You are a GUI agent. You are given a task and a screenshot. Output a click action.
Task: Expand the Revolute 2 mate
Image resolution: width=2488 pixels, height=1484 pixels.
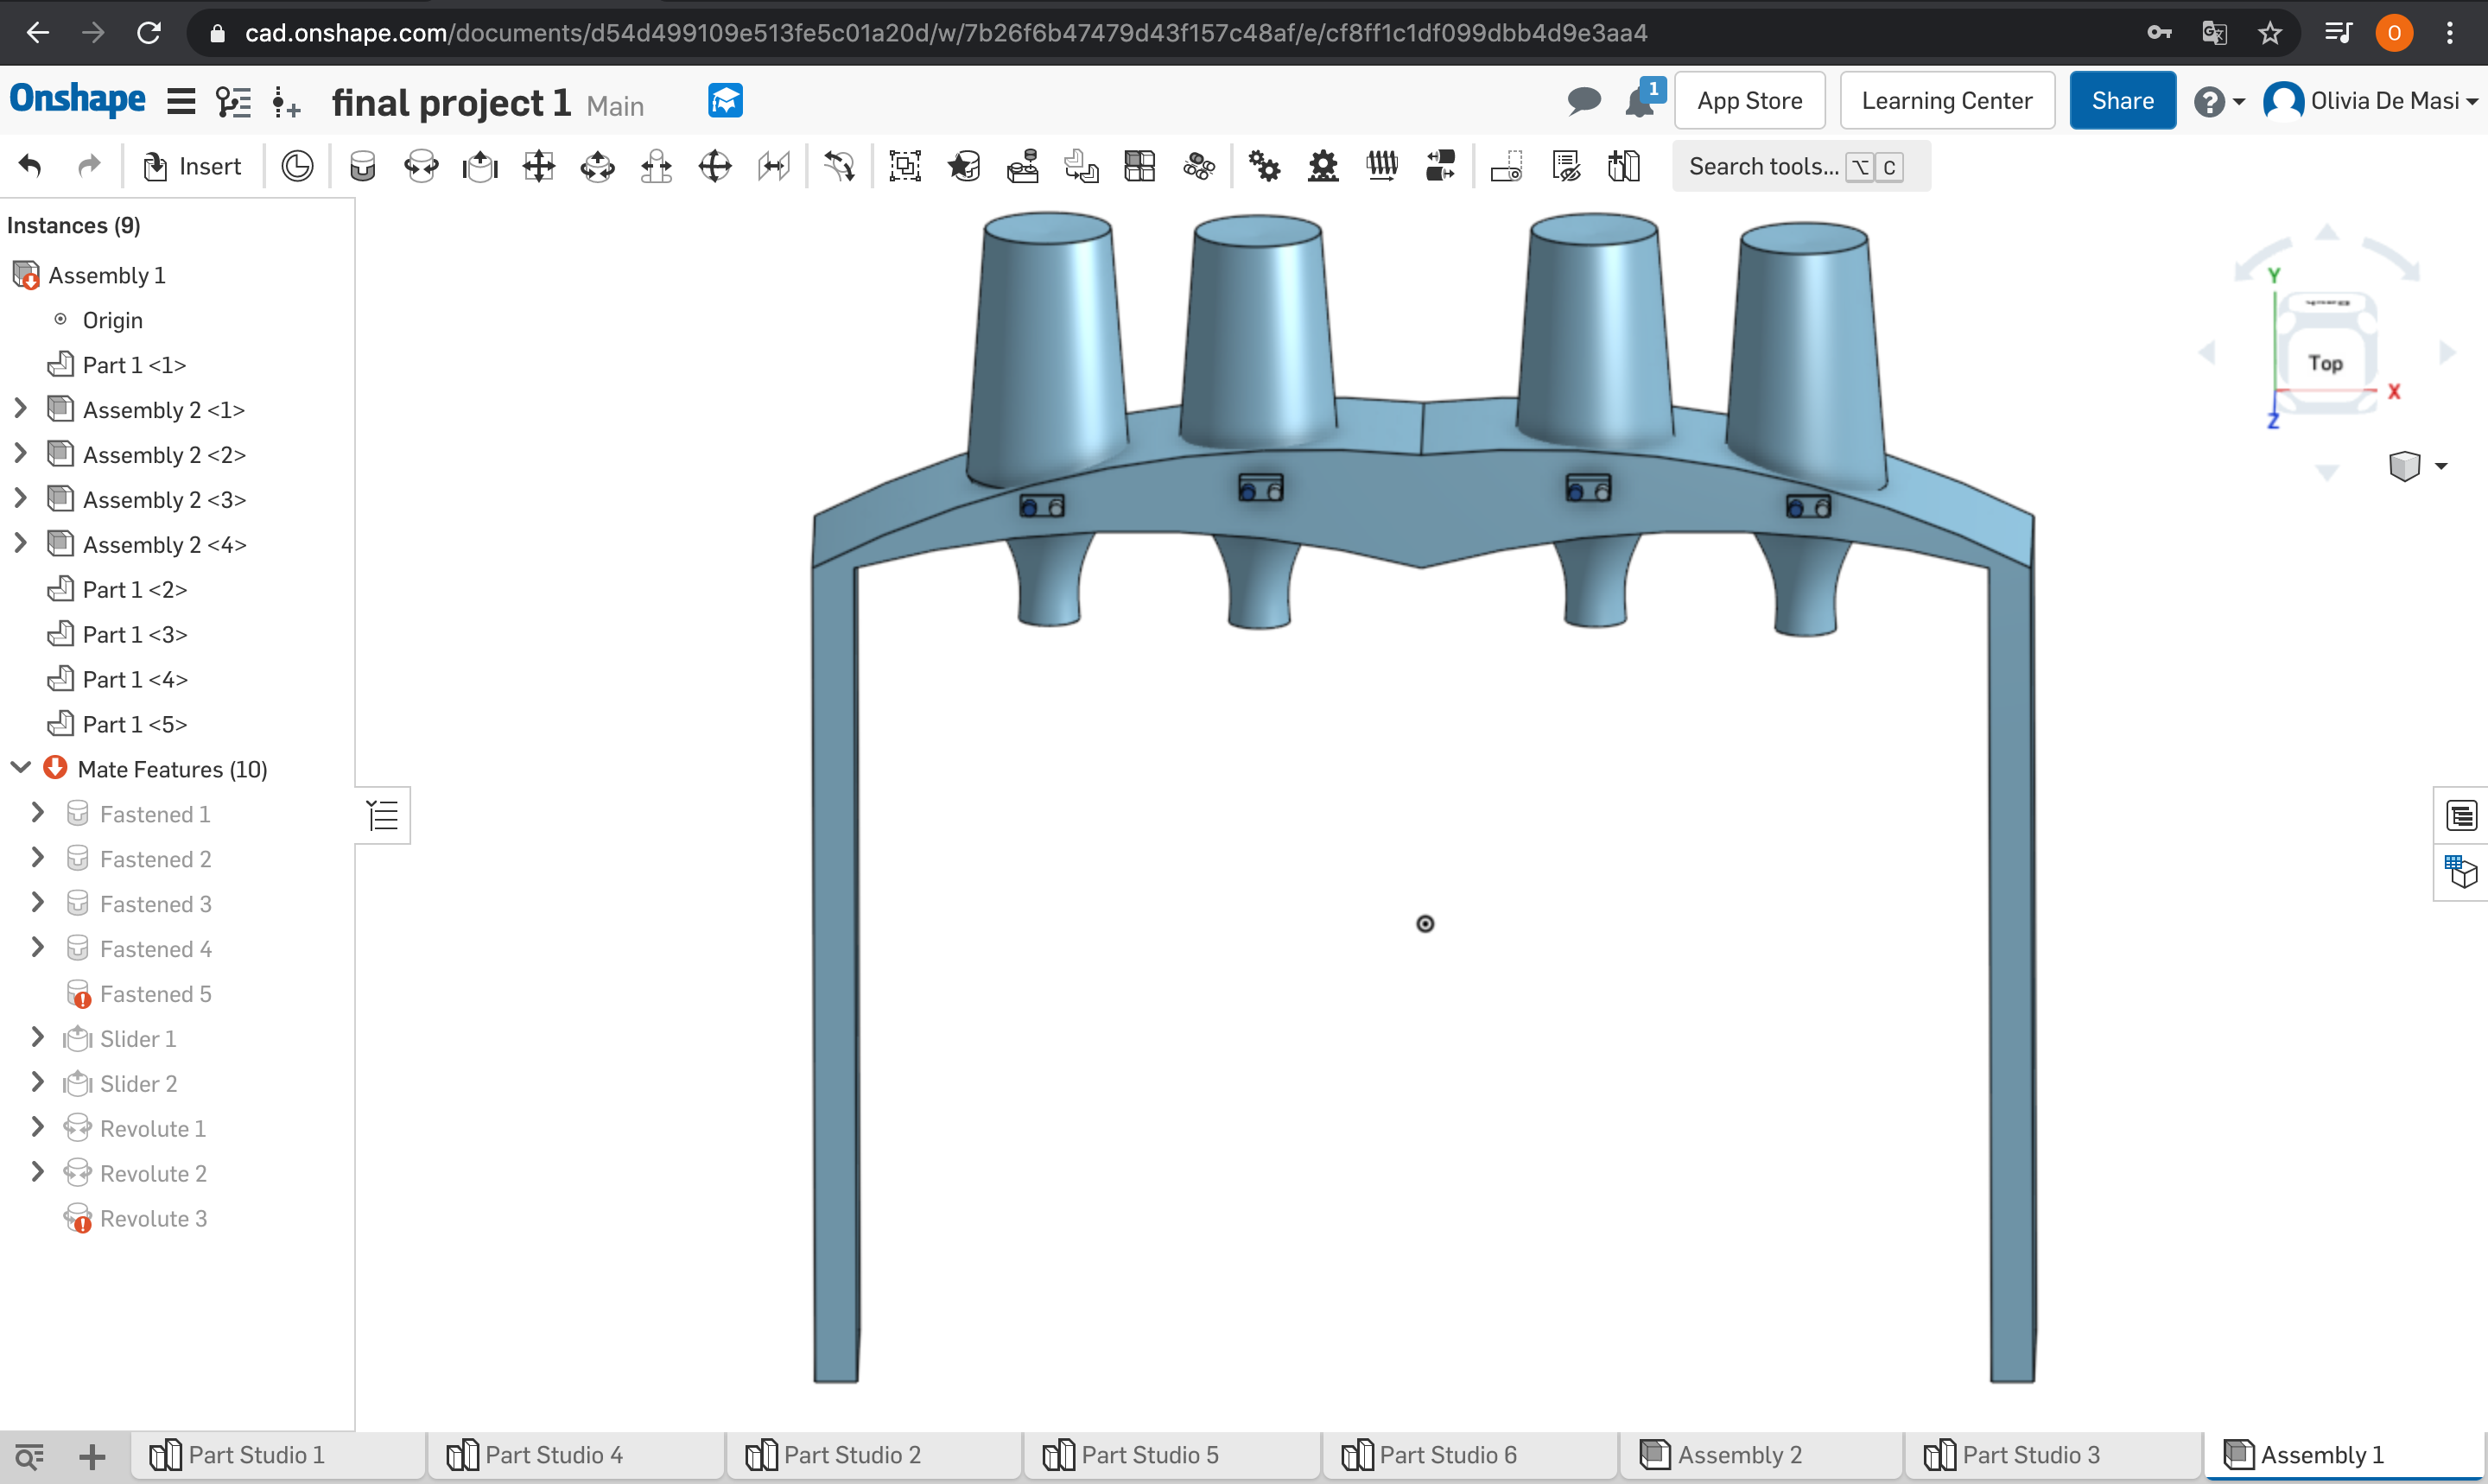pos(38,1172)
